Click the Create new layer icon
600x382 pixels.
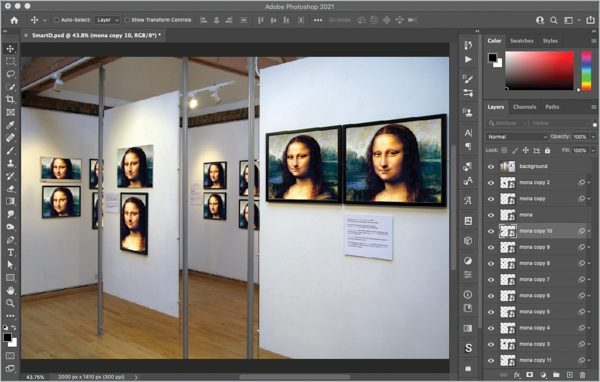coord(569,375)
